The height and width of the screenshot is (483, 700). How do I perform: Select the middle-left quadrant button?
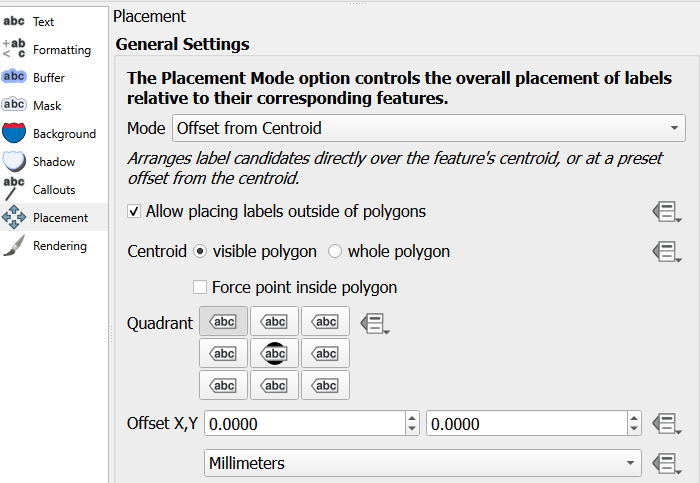[224, 354]
